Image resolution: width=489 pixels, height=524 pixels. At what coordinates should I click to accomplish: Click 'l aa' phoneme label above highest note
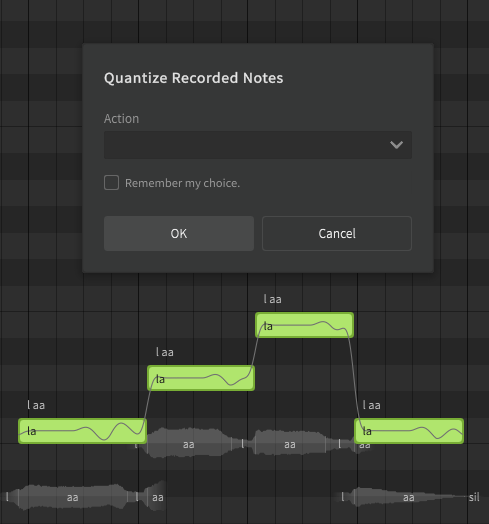coord(272,299)
